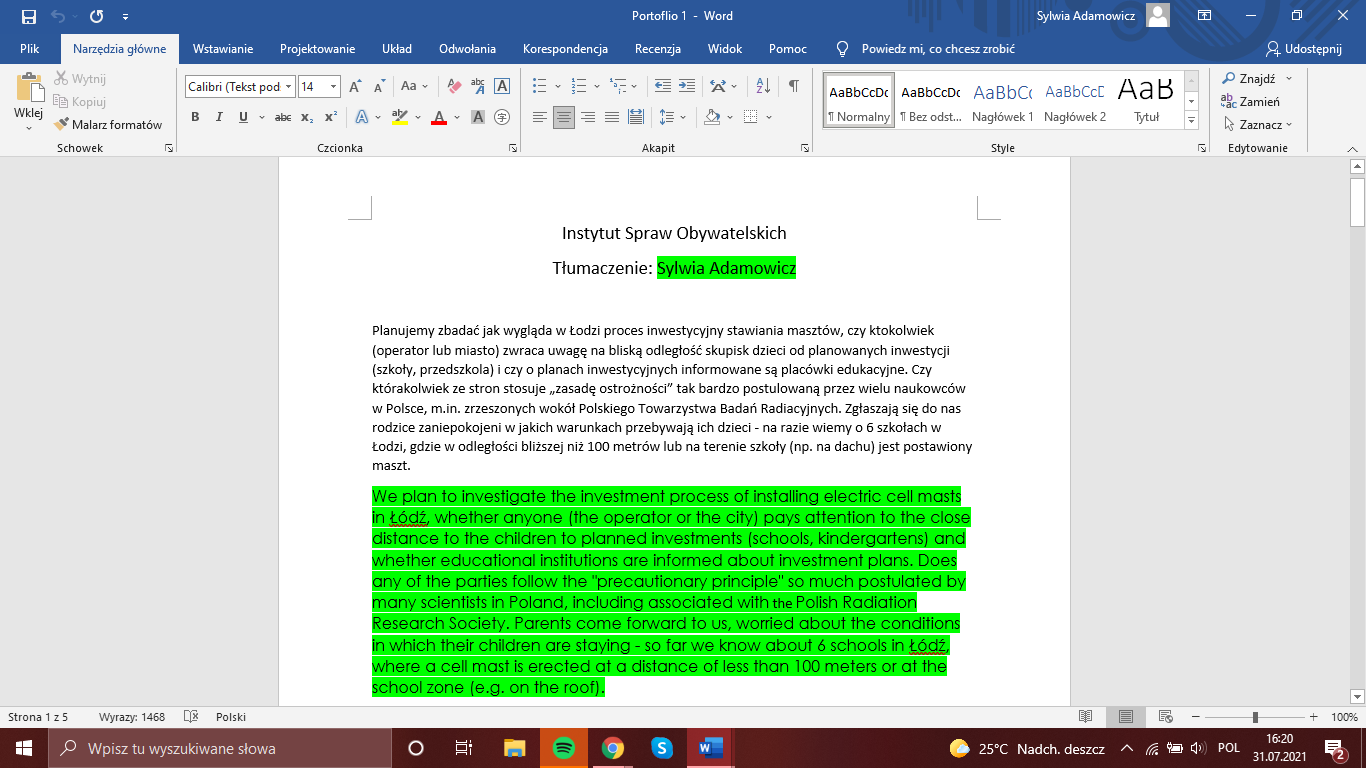The height and width of the screenshot is (768, 1366).
Task: Select Malarz formatów format painter
Action: click(x=108, y=125)
